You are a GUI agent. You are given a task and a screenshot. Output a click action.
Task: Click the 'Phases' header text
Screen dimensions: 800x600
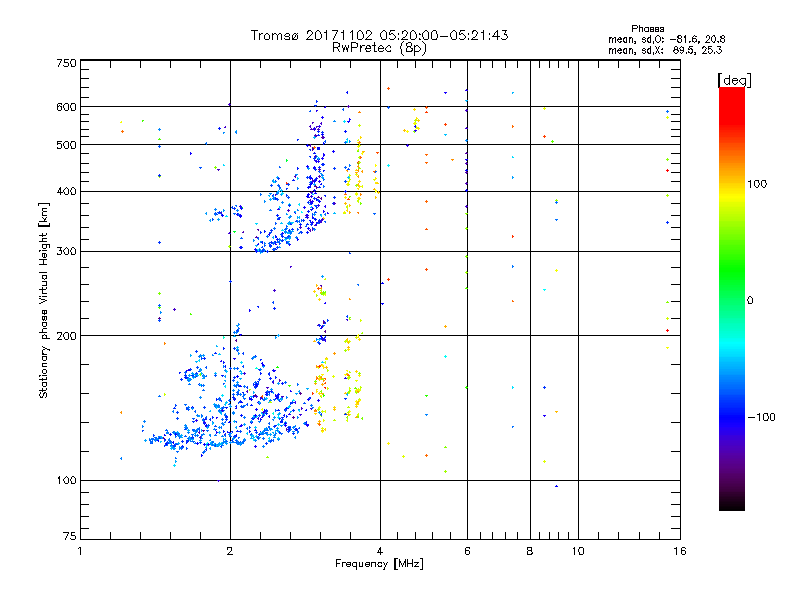647,29
